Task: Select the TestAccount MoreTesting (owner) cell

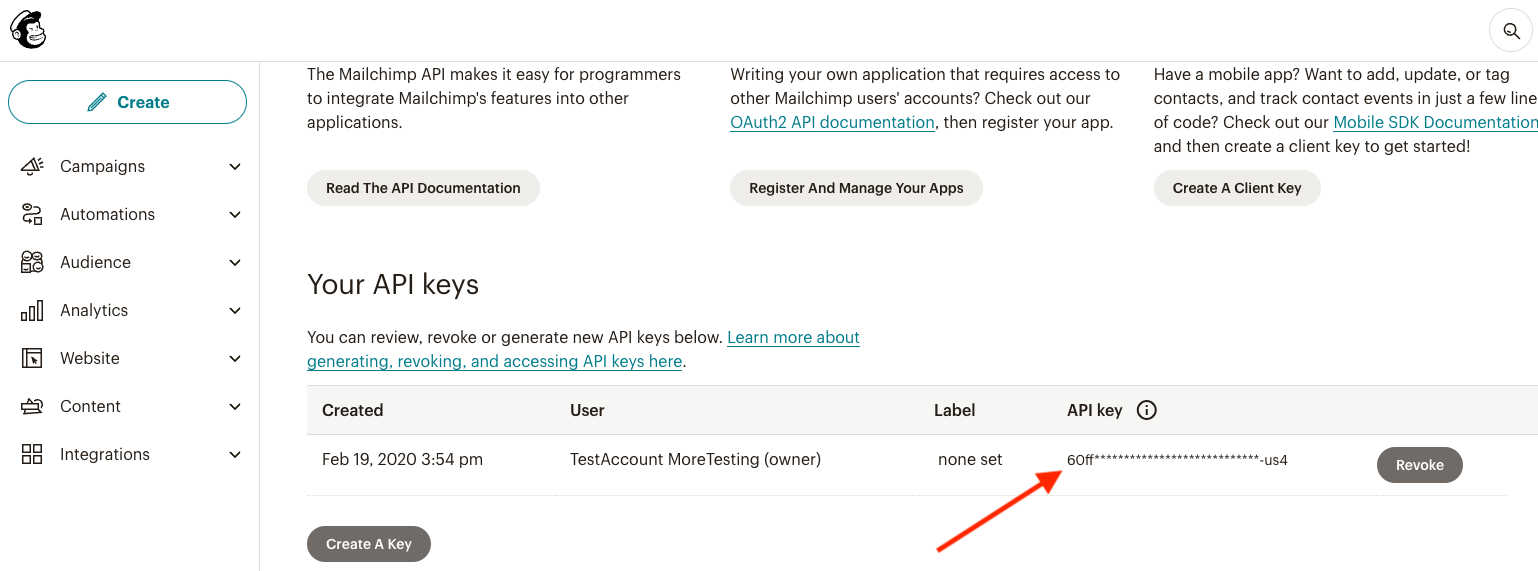Action: 695,460
